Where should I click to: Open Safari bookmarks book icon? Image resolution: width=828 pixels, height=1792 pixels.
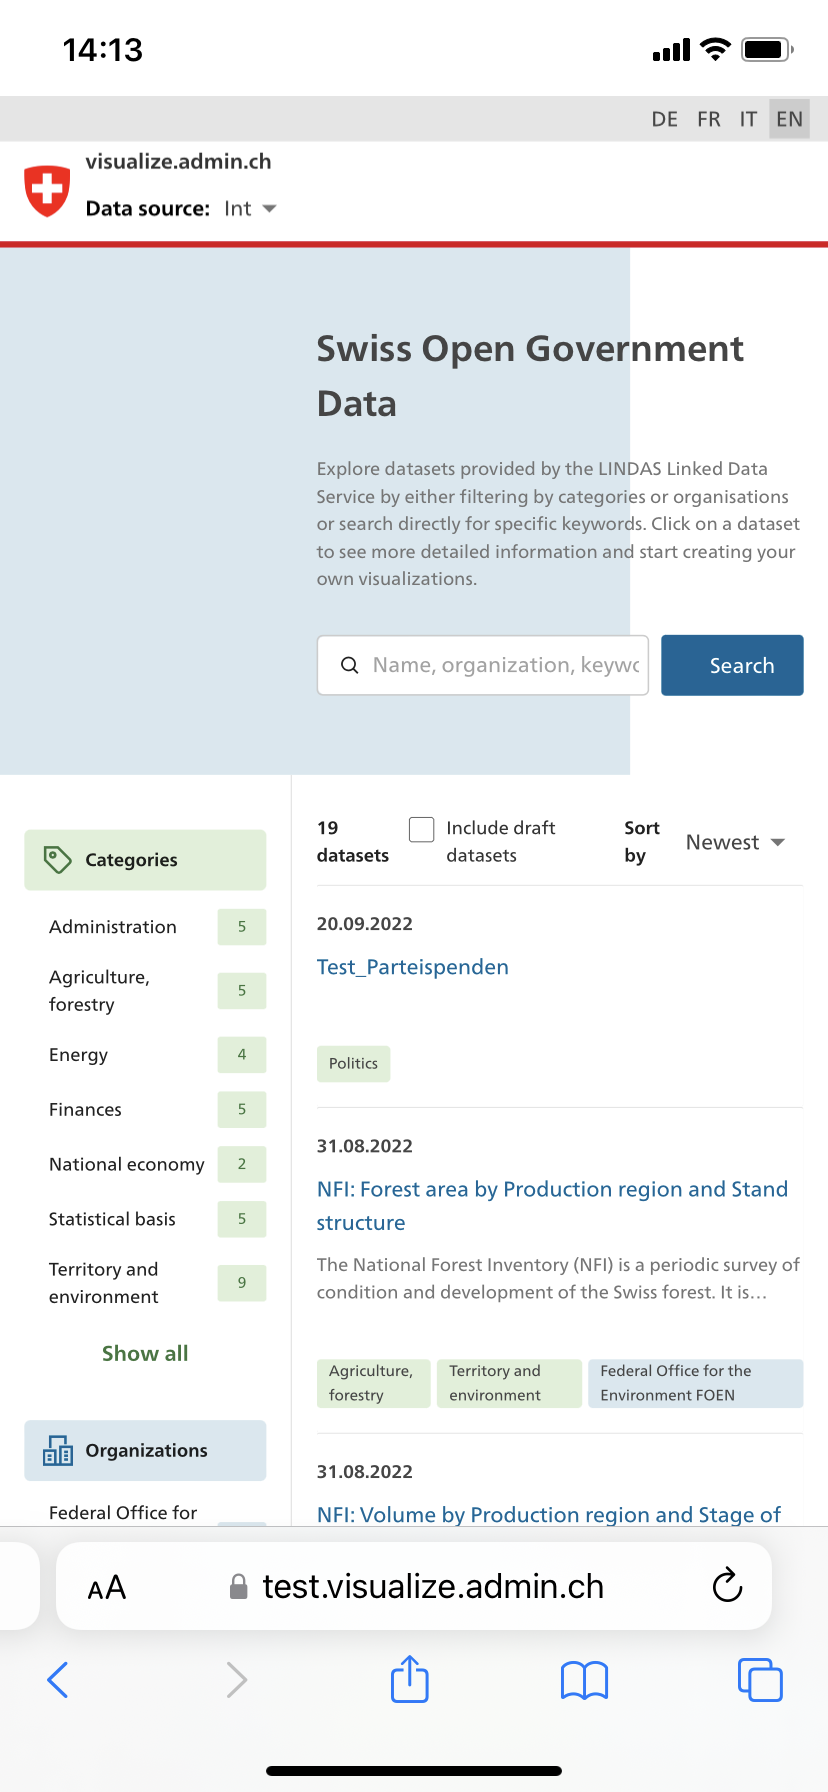585,1680
